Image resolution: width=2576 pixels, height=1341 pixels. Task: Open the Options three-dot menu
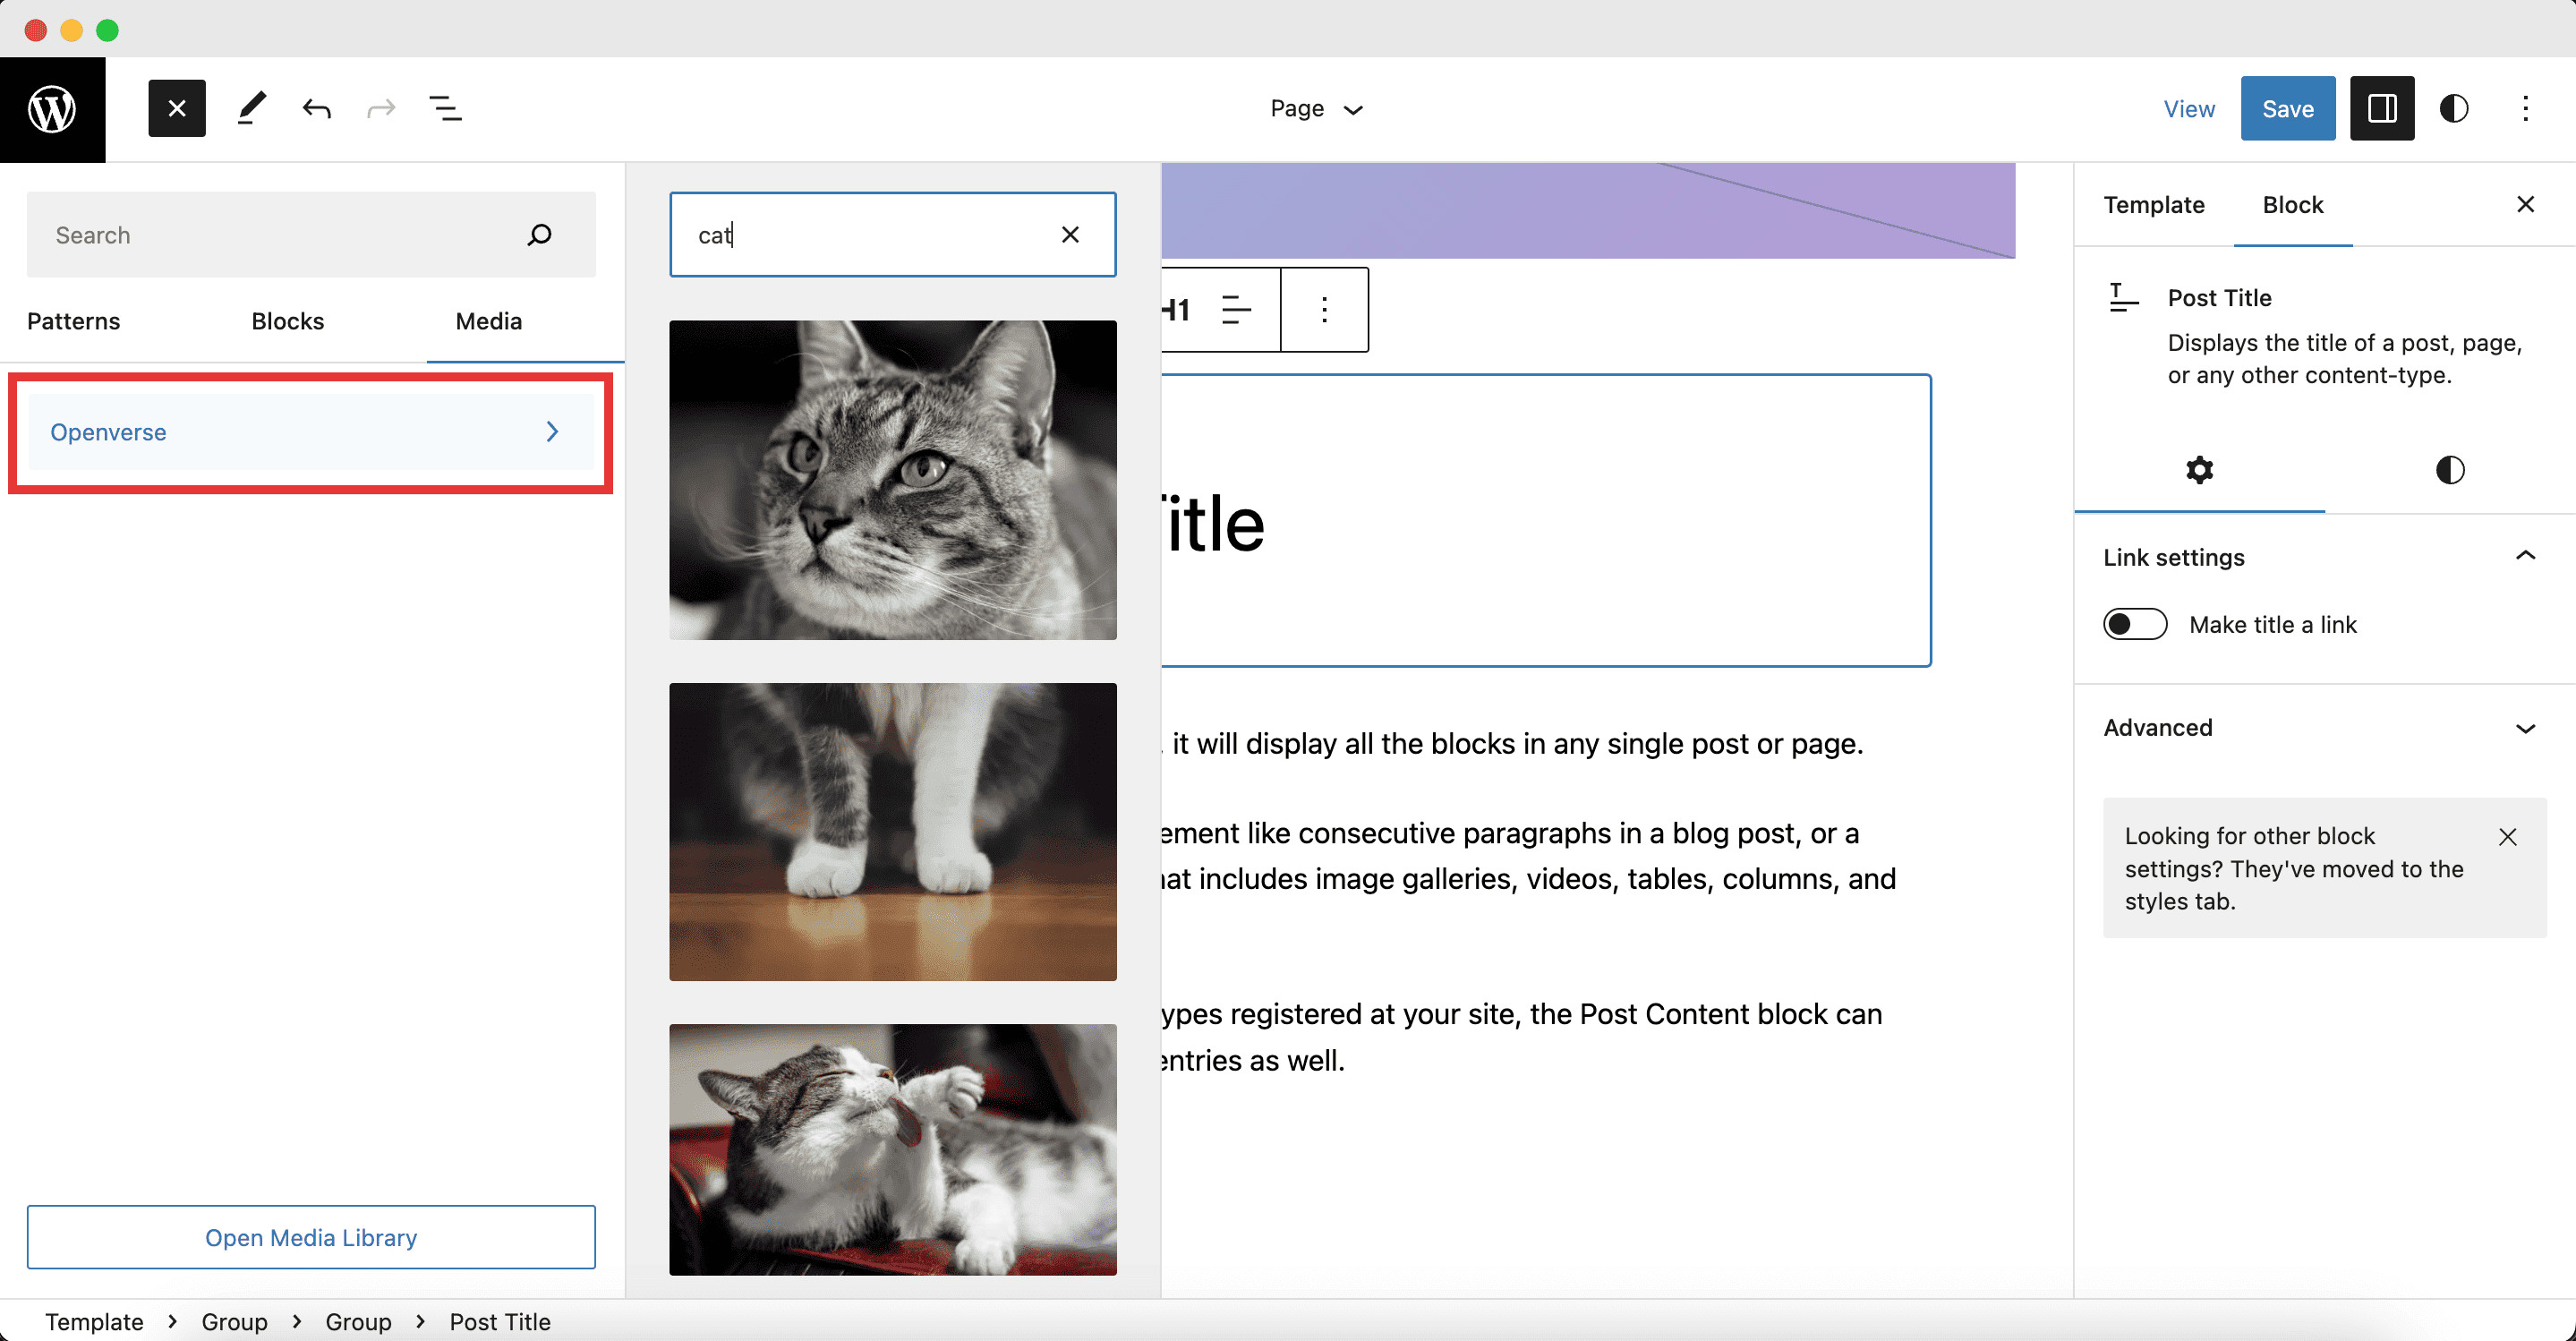tap(2526, 108)
